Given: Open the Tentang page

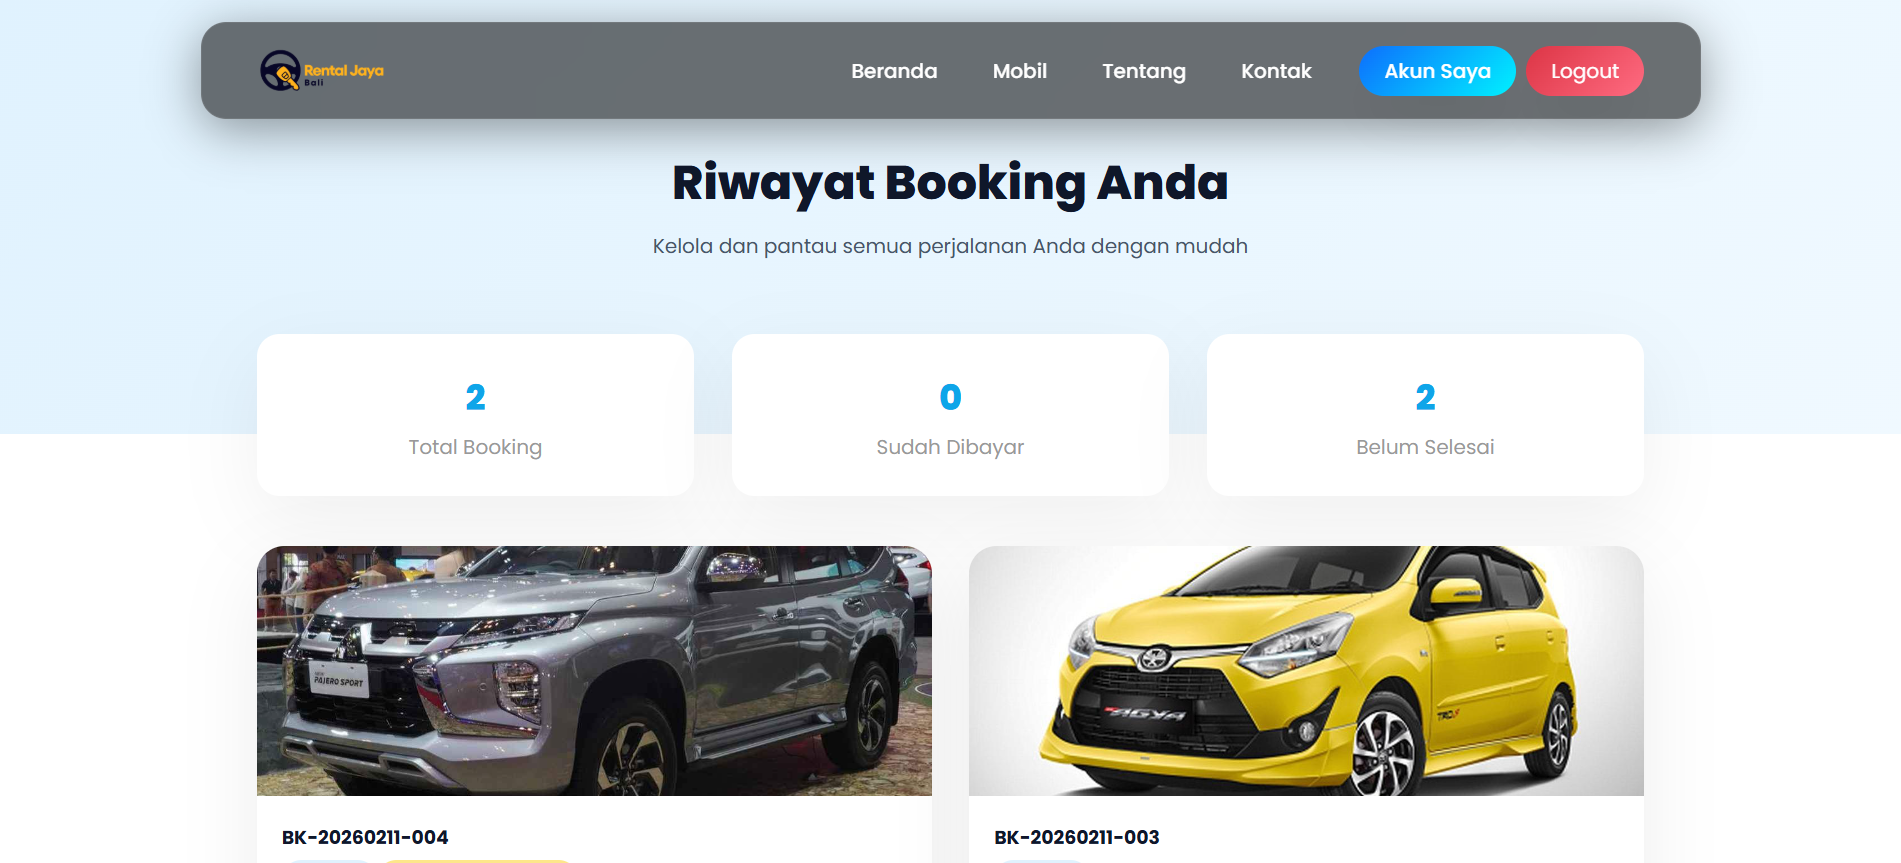Looking at the screenshot, I should tap(1143, 72).
